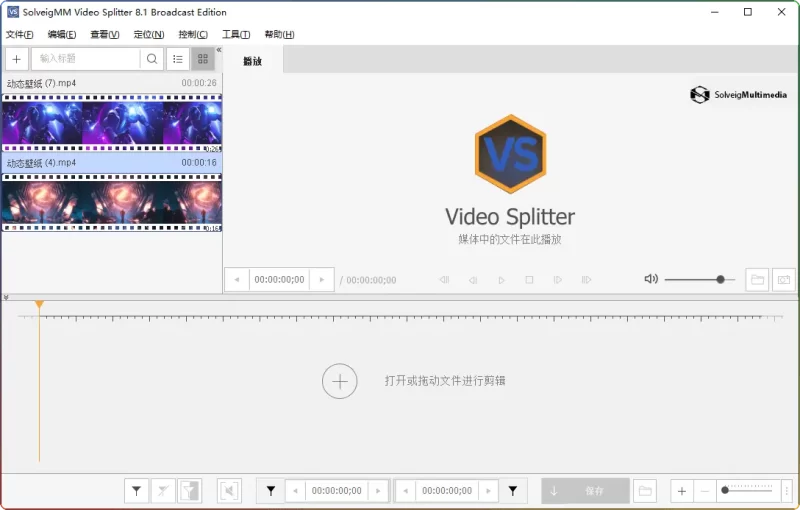Switch media library to list view
Viewport: 800px width, 510px height.
[x=178, y=59]
